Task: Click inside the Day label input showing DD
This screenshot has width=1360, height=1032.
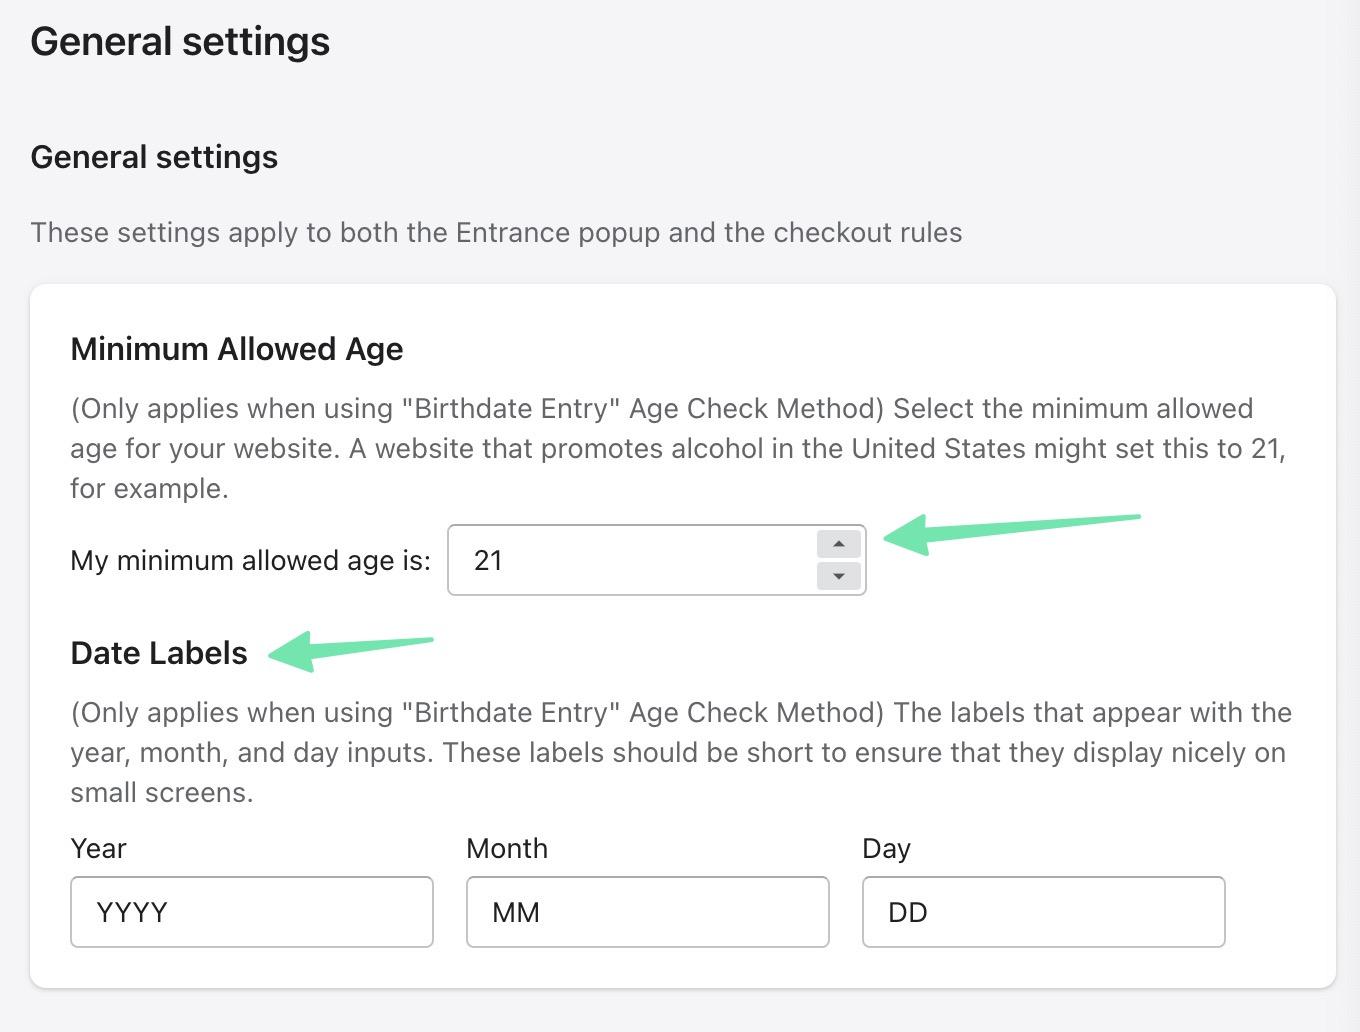Action: tap(1042, 911)
